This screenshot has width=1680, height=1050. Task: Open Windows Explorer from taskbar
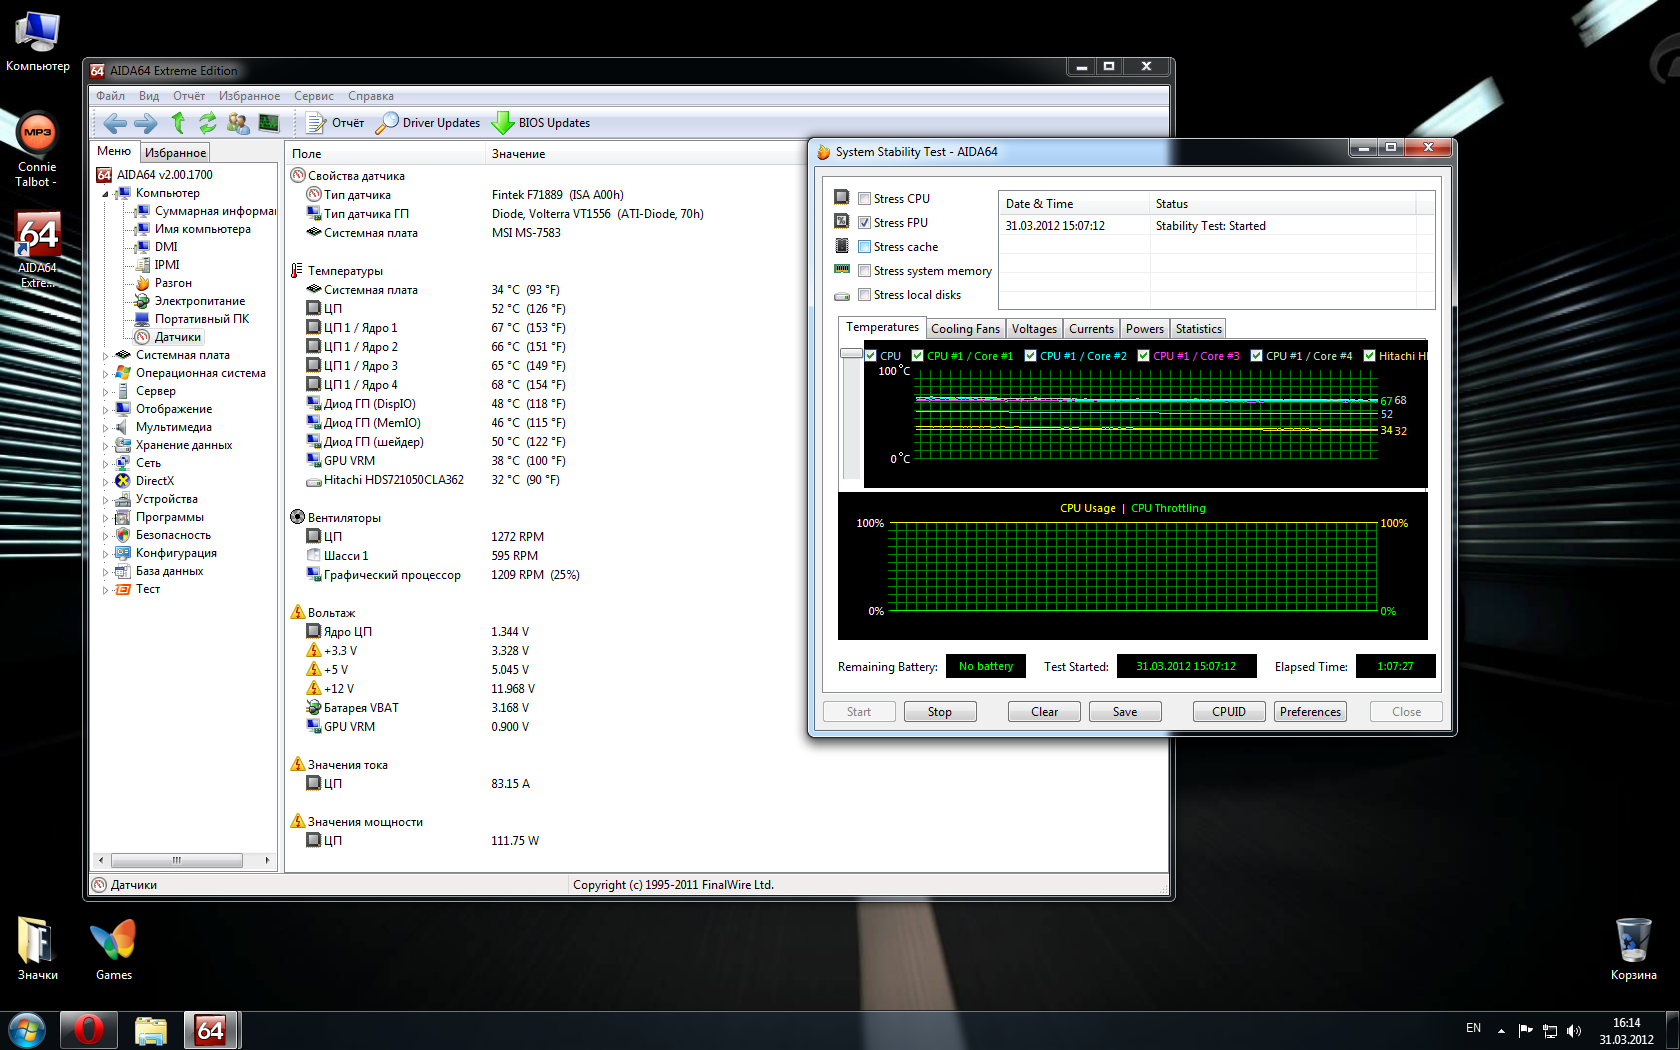[150, 1030]
